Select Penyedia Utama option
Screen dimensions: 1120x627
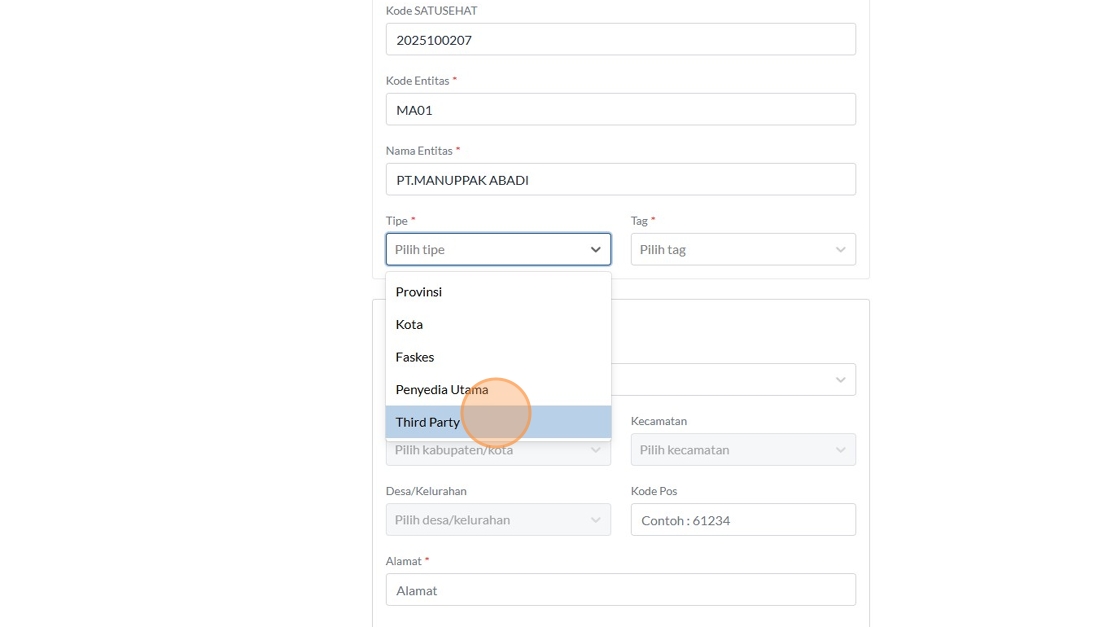(442, 389)
